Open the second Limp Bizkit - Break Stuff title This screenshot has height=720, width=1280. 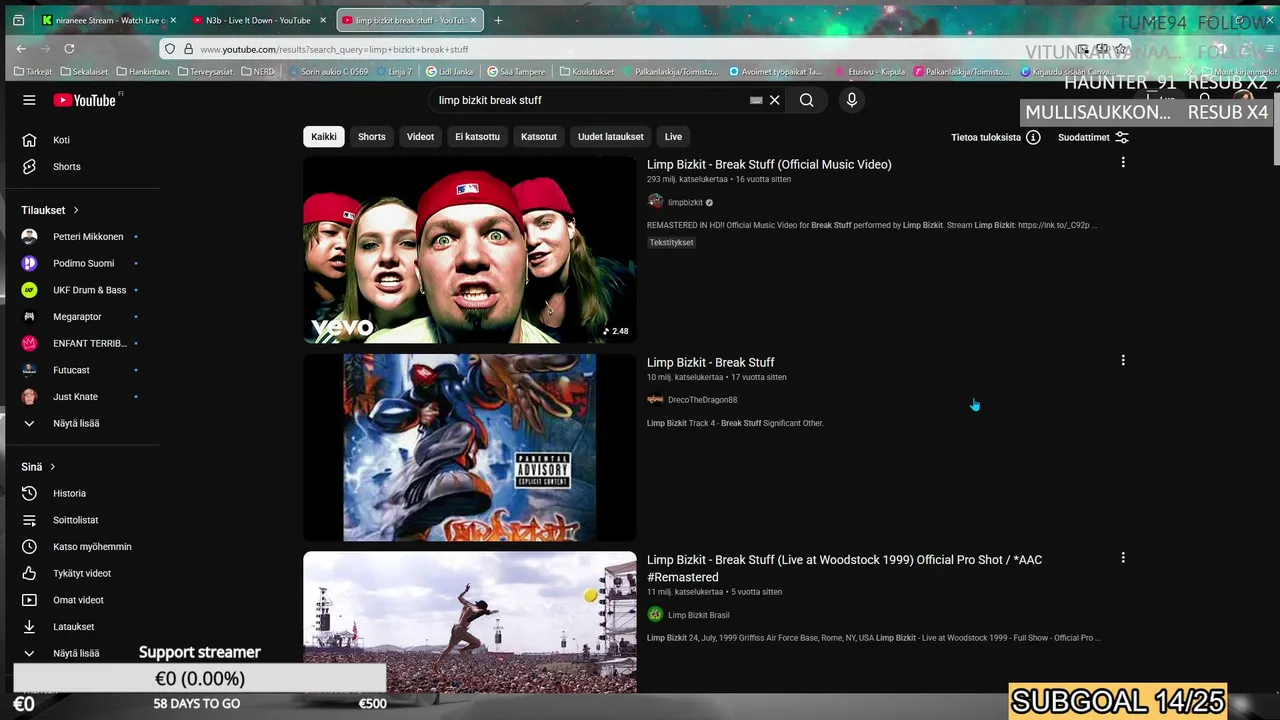(x=710, y=362)
